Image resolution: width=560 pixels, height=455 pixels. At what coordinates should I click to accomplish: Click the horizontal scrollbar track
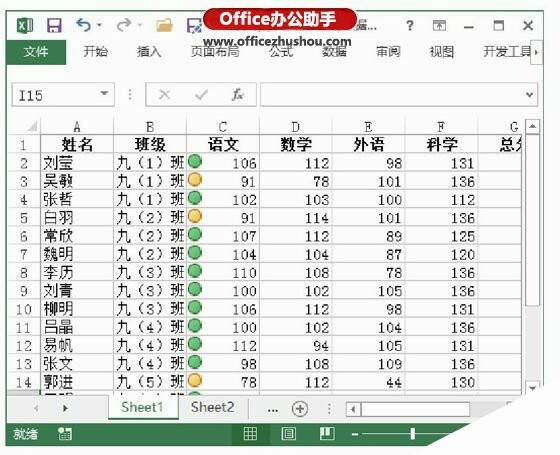pos(415,409)
